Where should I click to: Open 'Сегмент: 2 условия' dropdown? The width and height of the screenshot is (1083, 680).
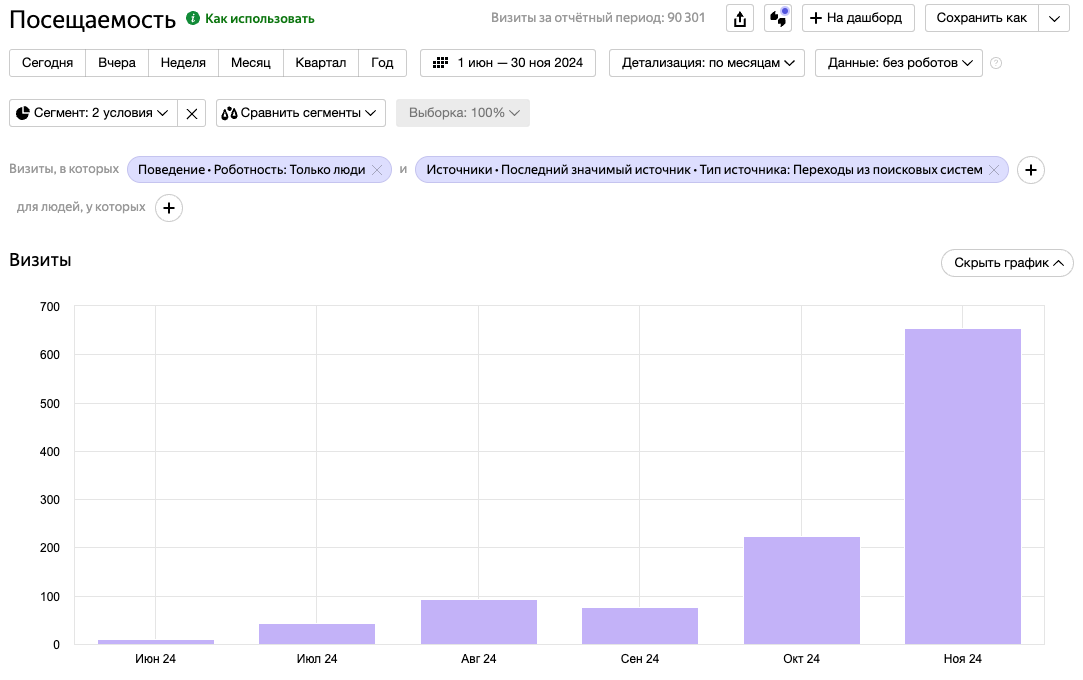pos(93,113)
